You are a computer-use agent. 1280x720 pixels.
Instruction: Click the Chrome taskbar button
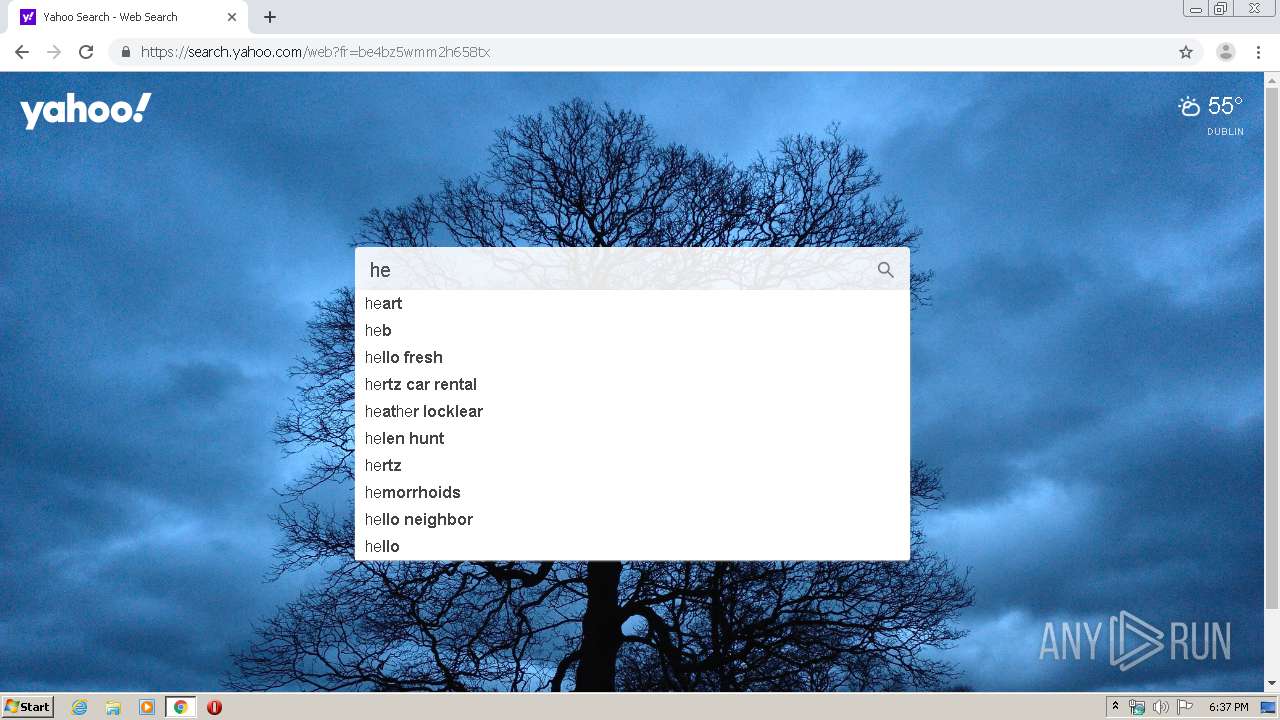coord(180,707)
